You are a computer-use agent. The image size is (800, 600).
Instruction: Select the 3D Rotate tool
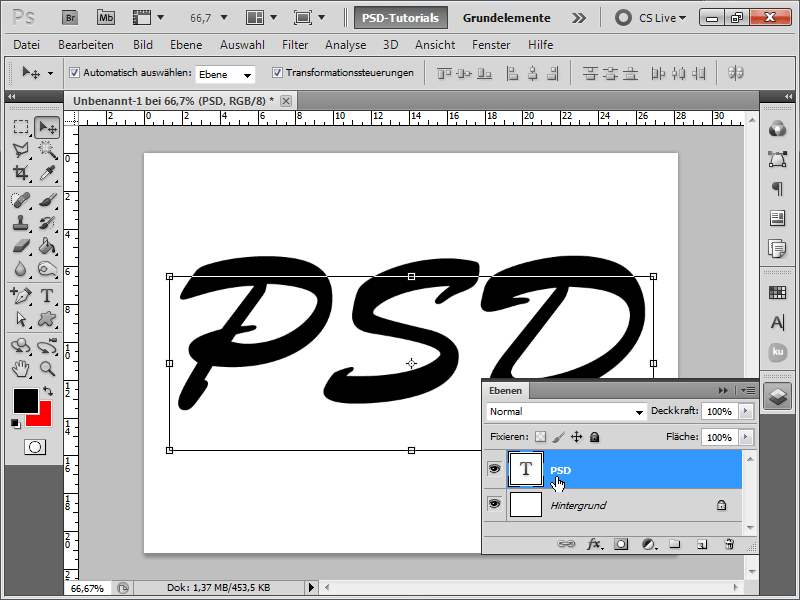[20, 346]
